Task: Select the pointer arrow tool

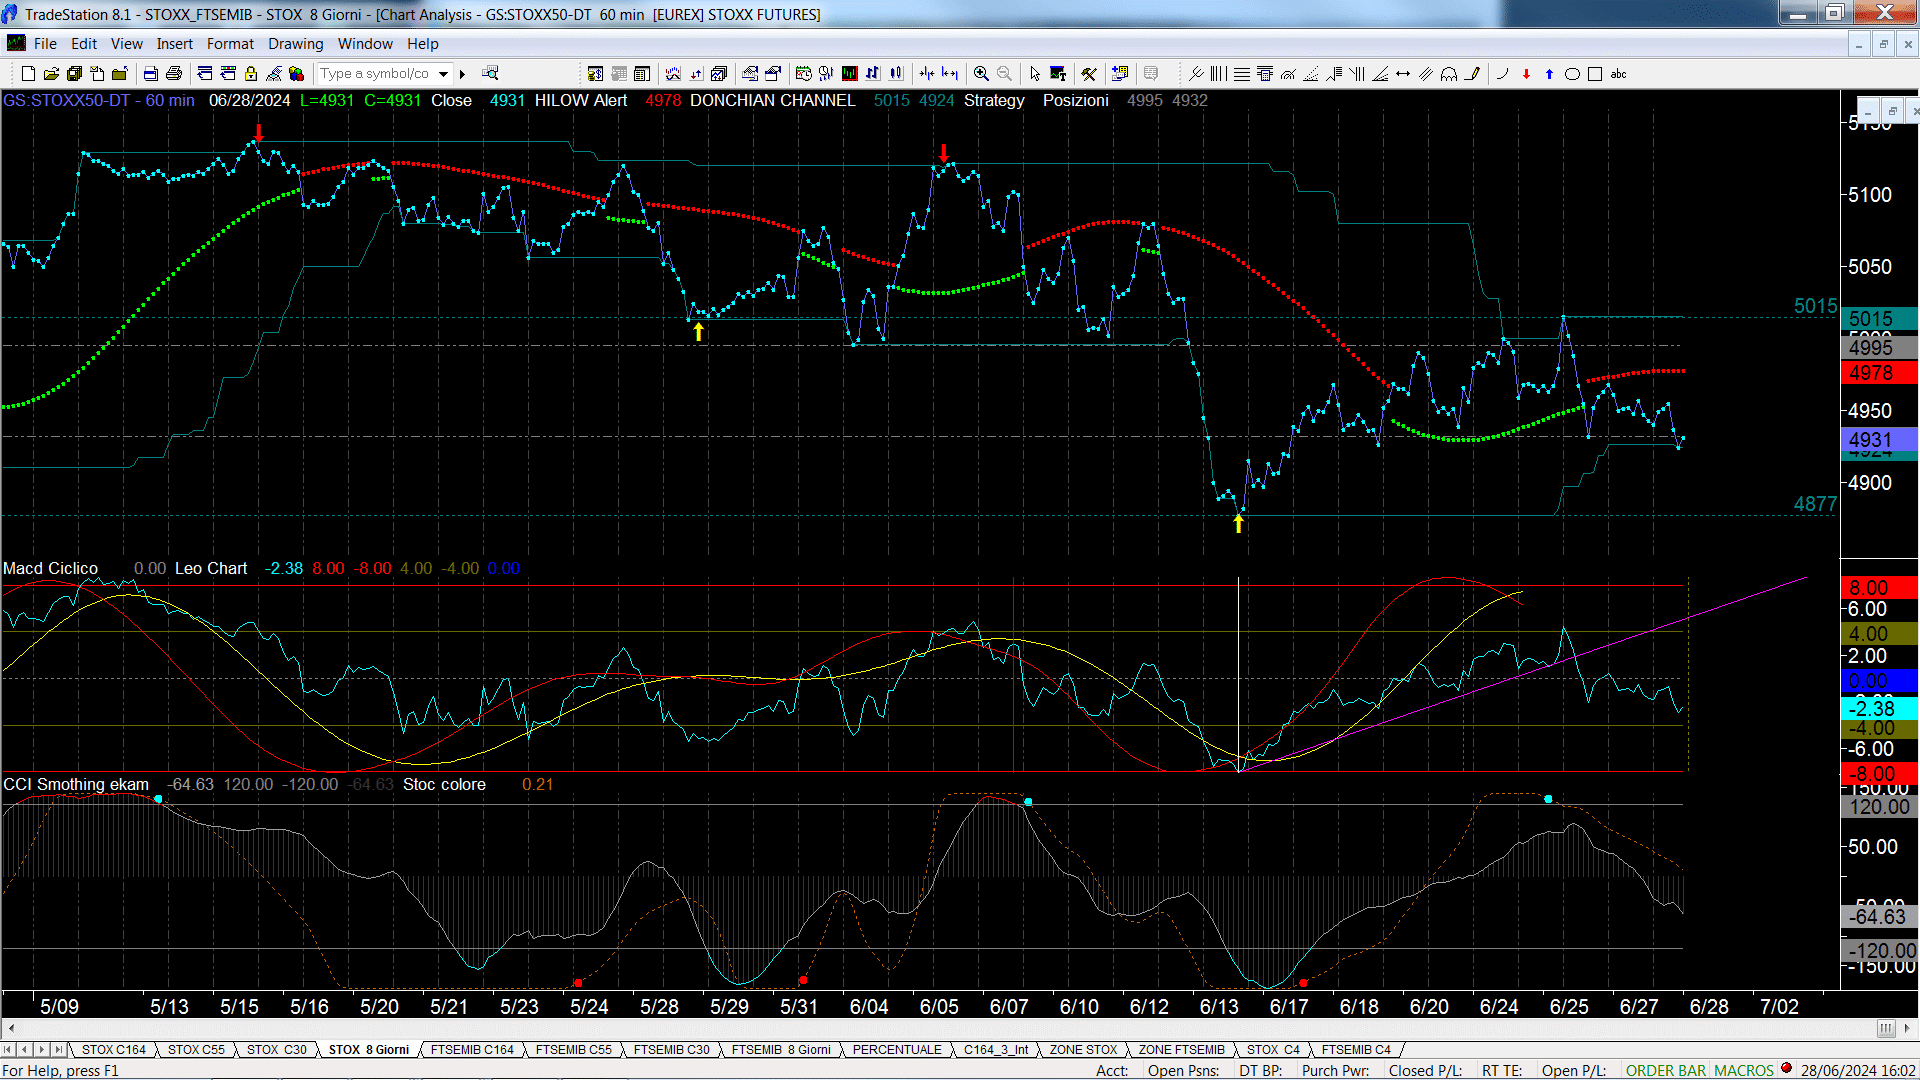Action: 1035,73
